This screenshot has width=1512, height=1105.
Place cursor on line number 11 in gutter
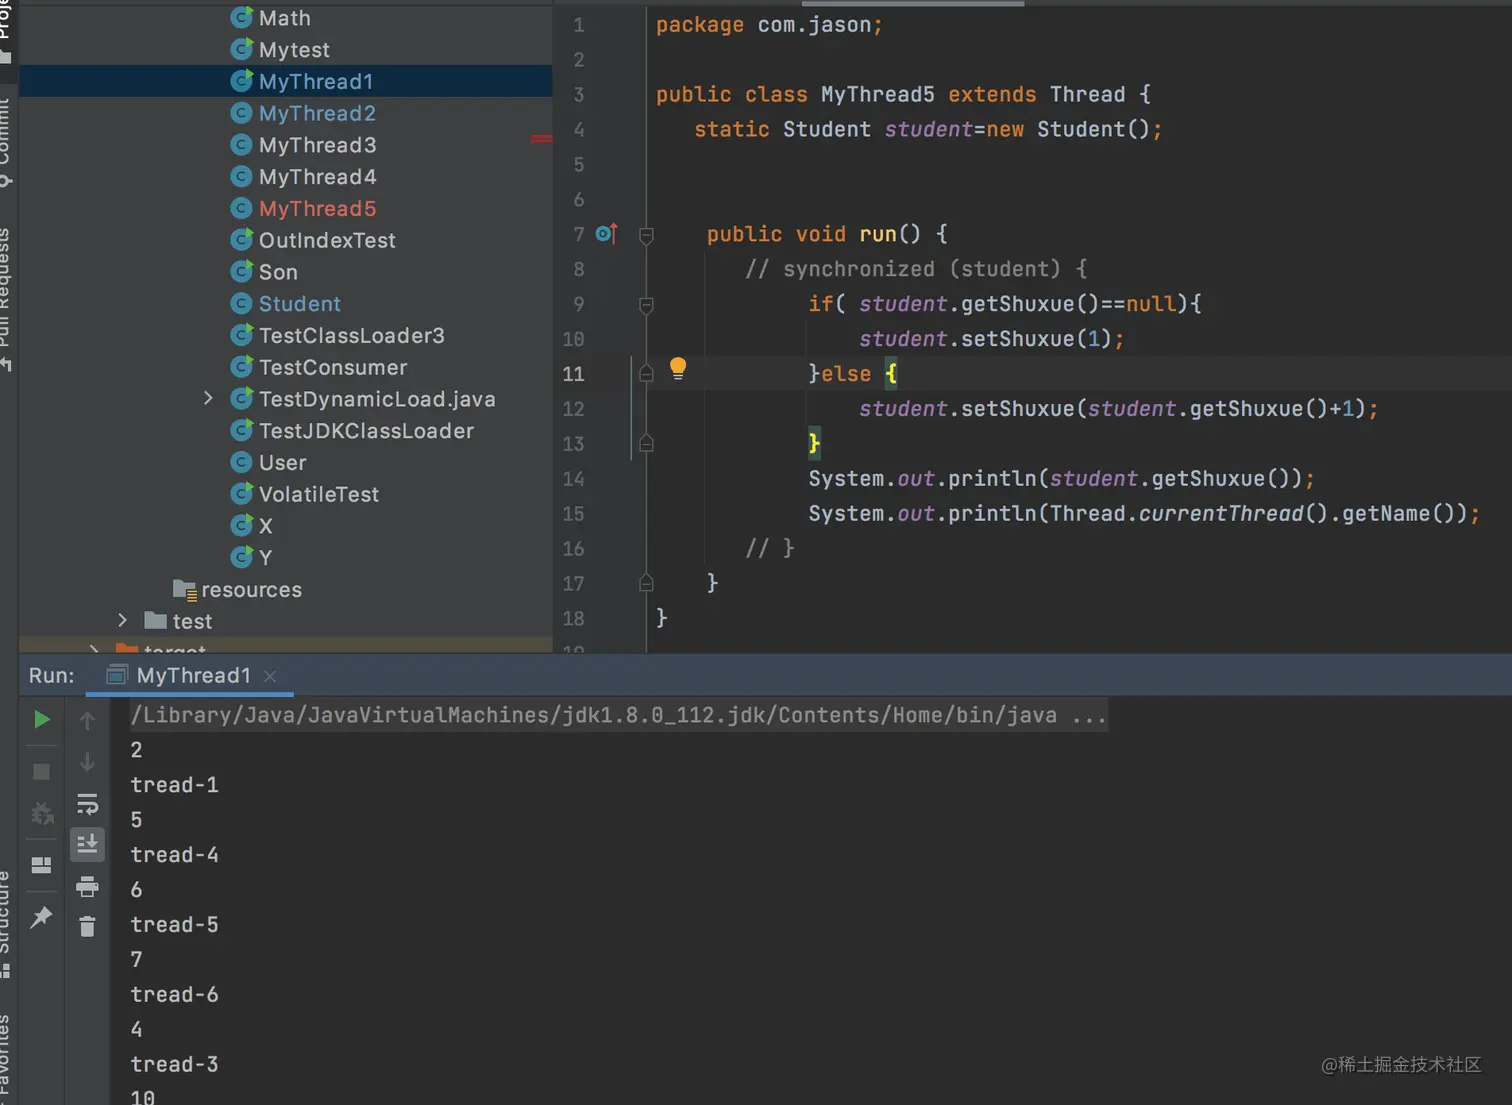pos(573,374)
